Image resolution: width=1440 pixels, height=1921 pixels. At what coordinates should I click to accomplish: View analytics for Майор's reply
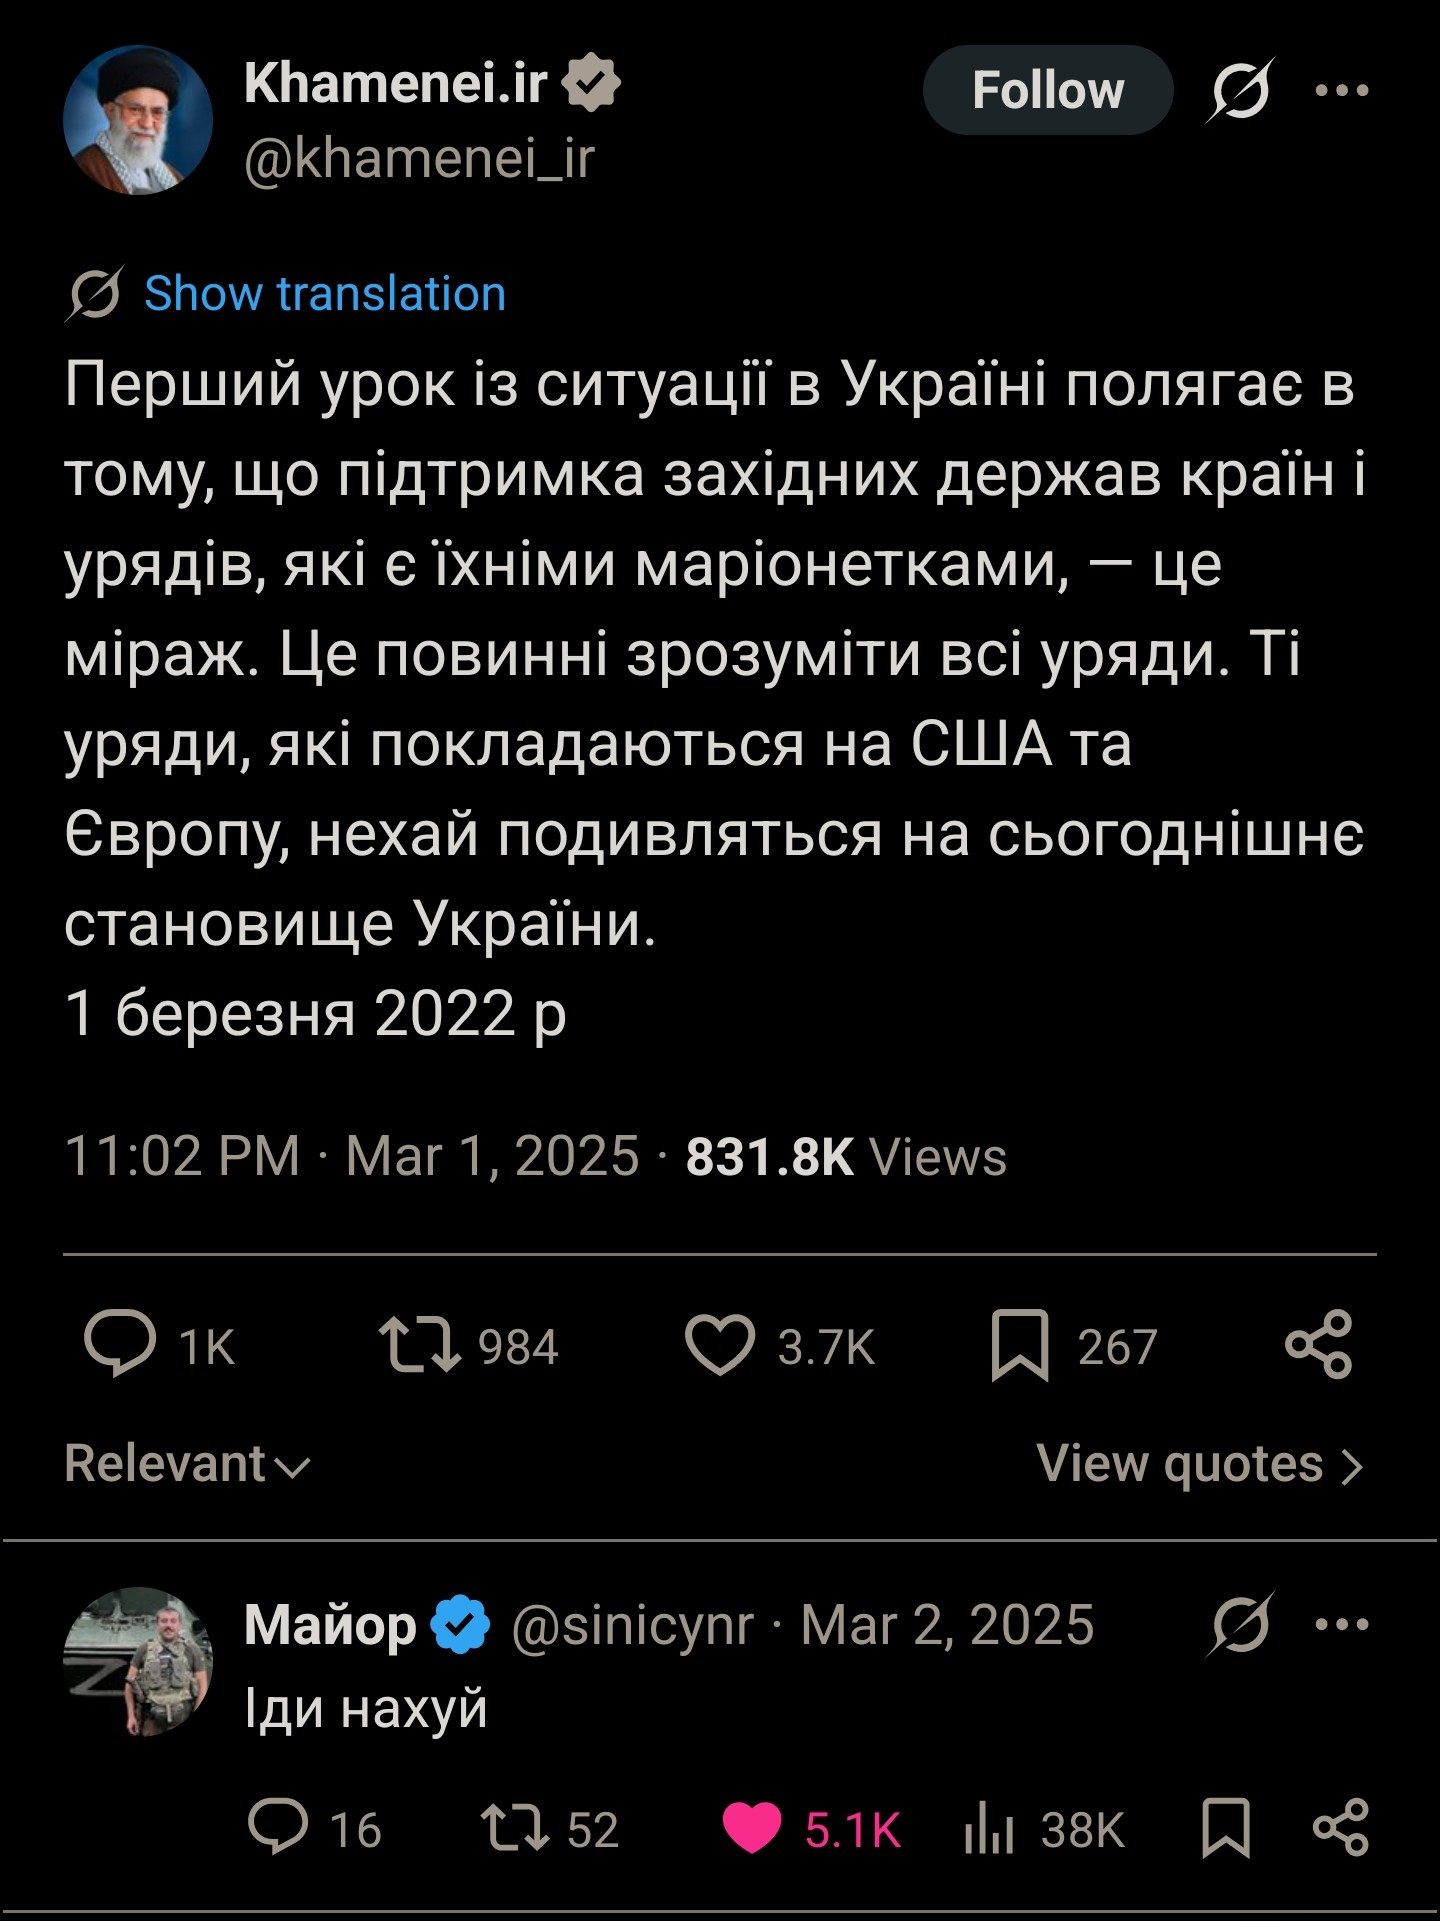(x=990, y=1830)
